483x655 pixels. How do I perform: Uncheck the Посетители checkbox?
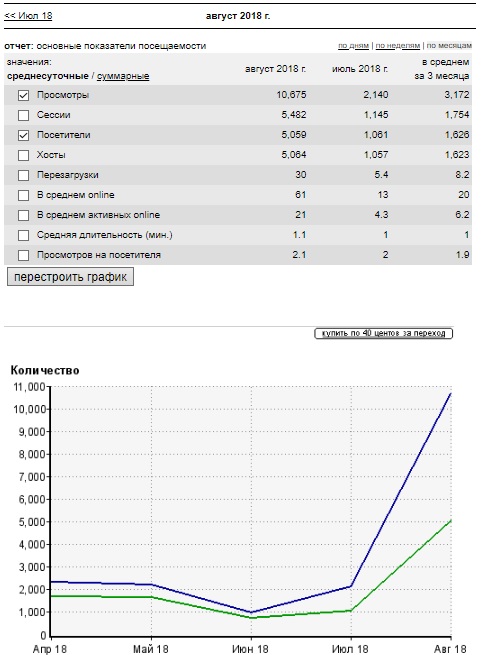pyautogui.click(x=23, y=135)
